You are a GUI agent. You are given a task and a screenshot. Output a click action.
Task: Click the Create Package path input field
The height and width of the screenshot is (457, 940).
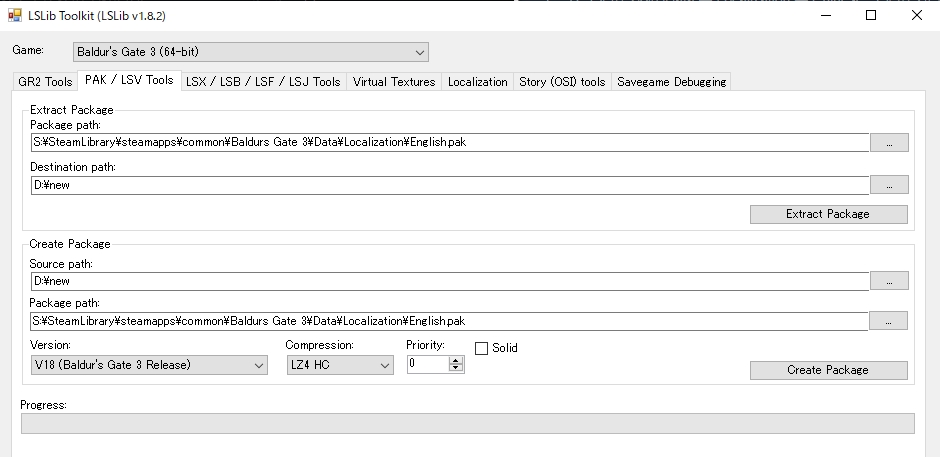click(x=450, y=321)
